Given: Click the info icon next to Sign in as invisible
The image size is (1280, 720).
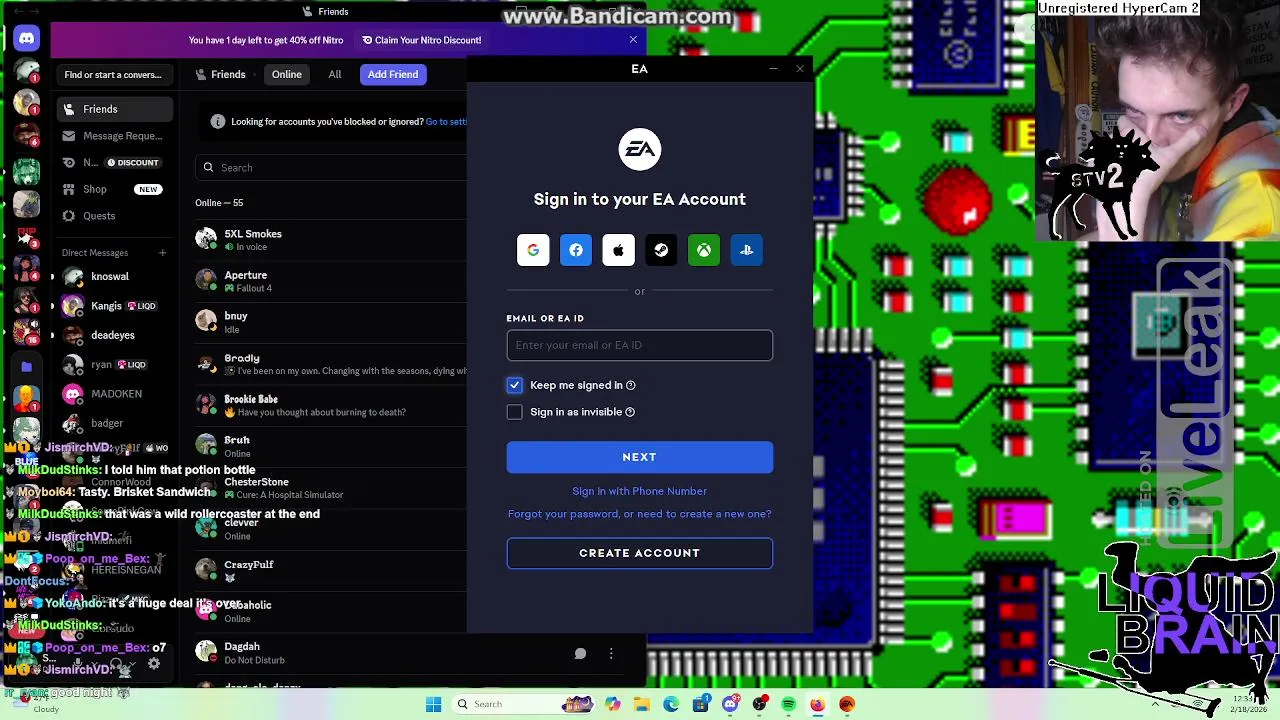Looking at the screenshot, I should [629, 412].
